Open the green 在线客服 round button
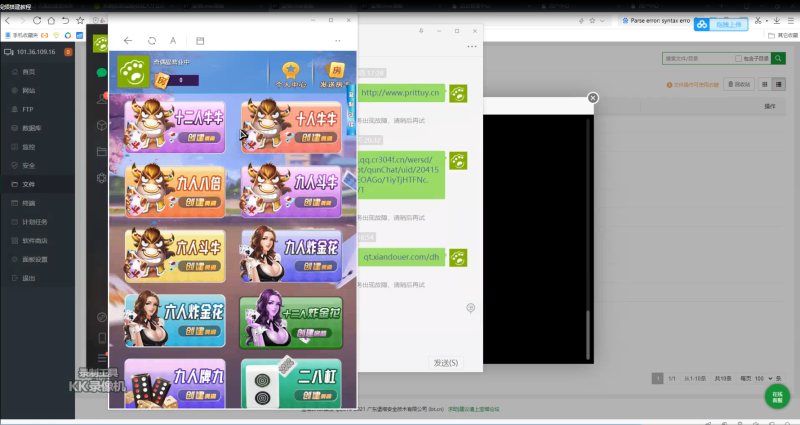The height and width of the screenshot is (425, 800). click(x=777, y=396)
